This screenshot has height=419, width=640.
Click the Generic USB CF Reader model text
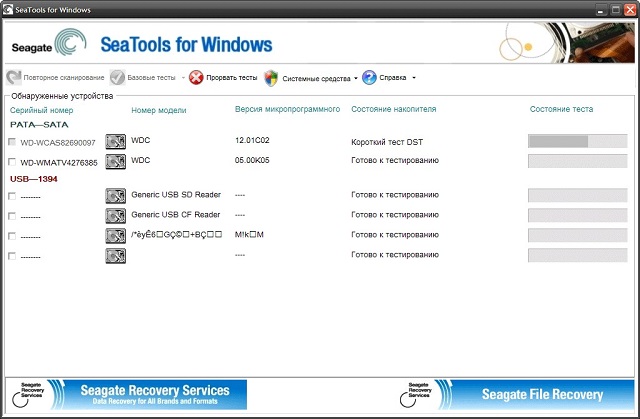tap(176, 215)
